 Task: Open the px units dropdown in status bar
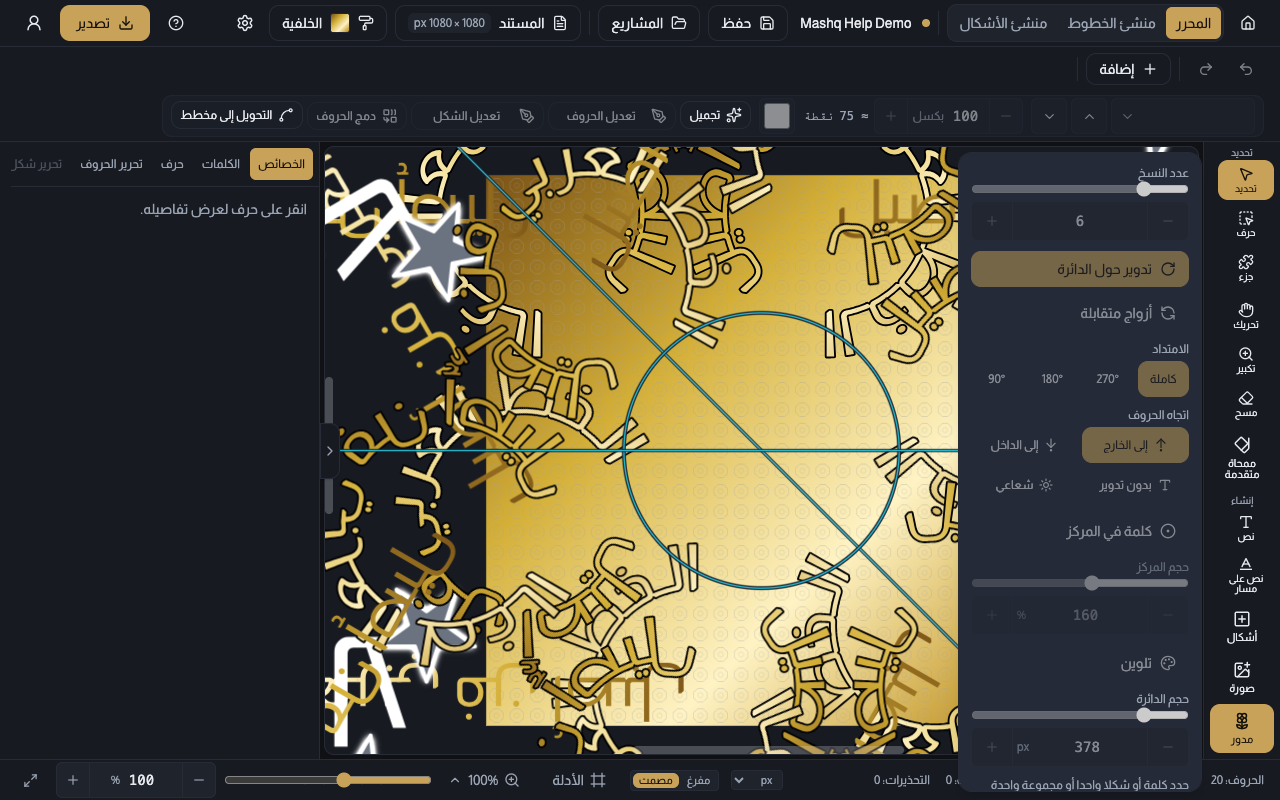click(757, 780)
